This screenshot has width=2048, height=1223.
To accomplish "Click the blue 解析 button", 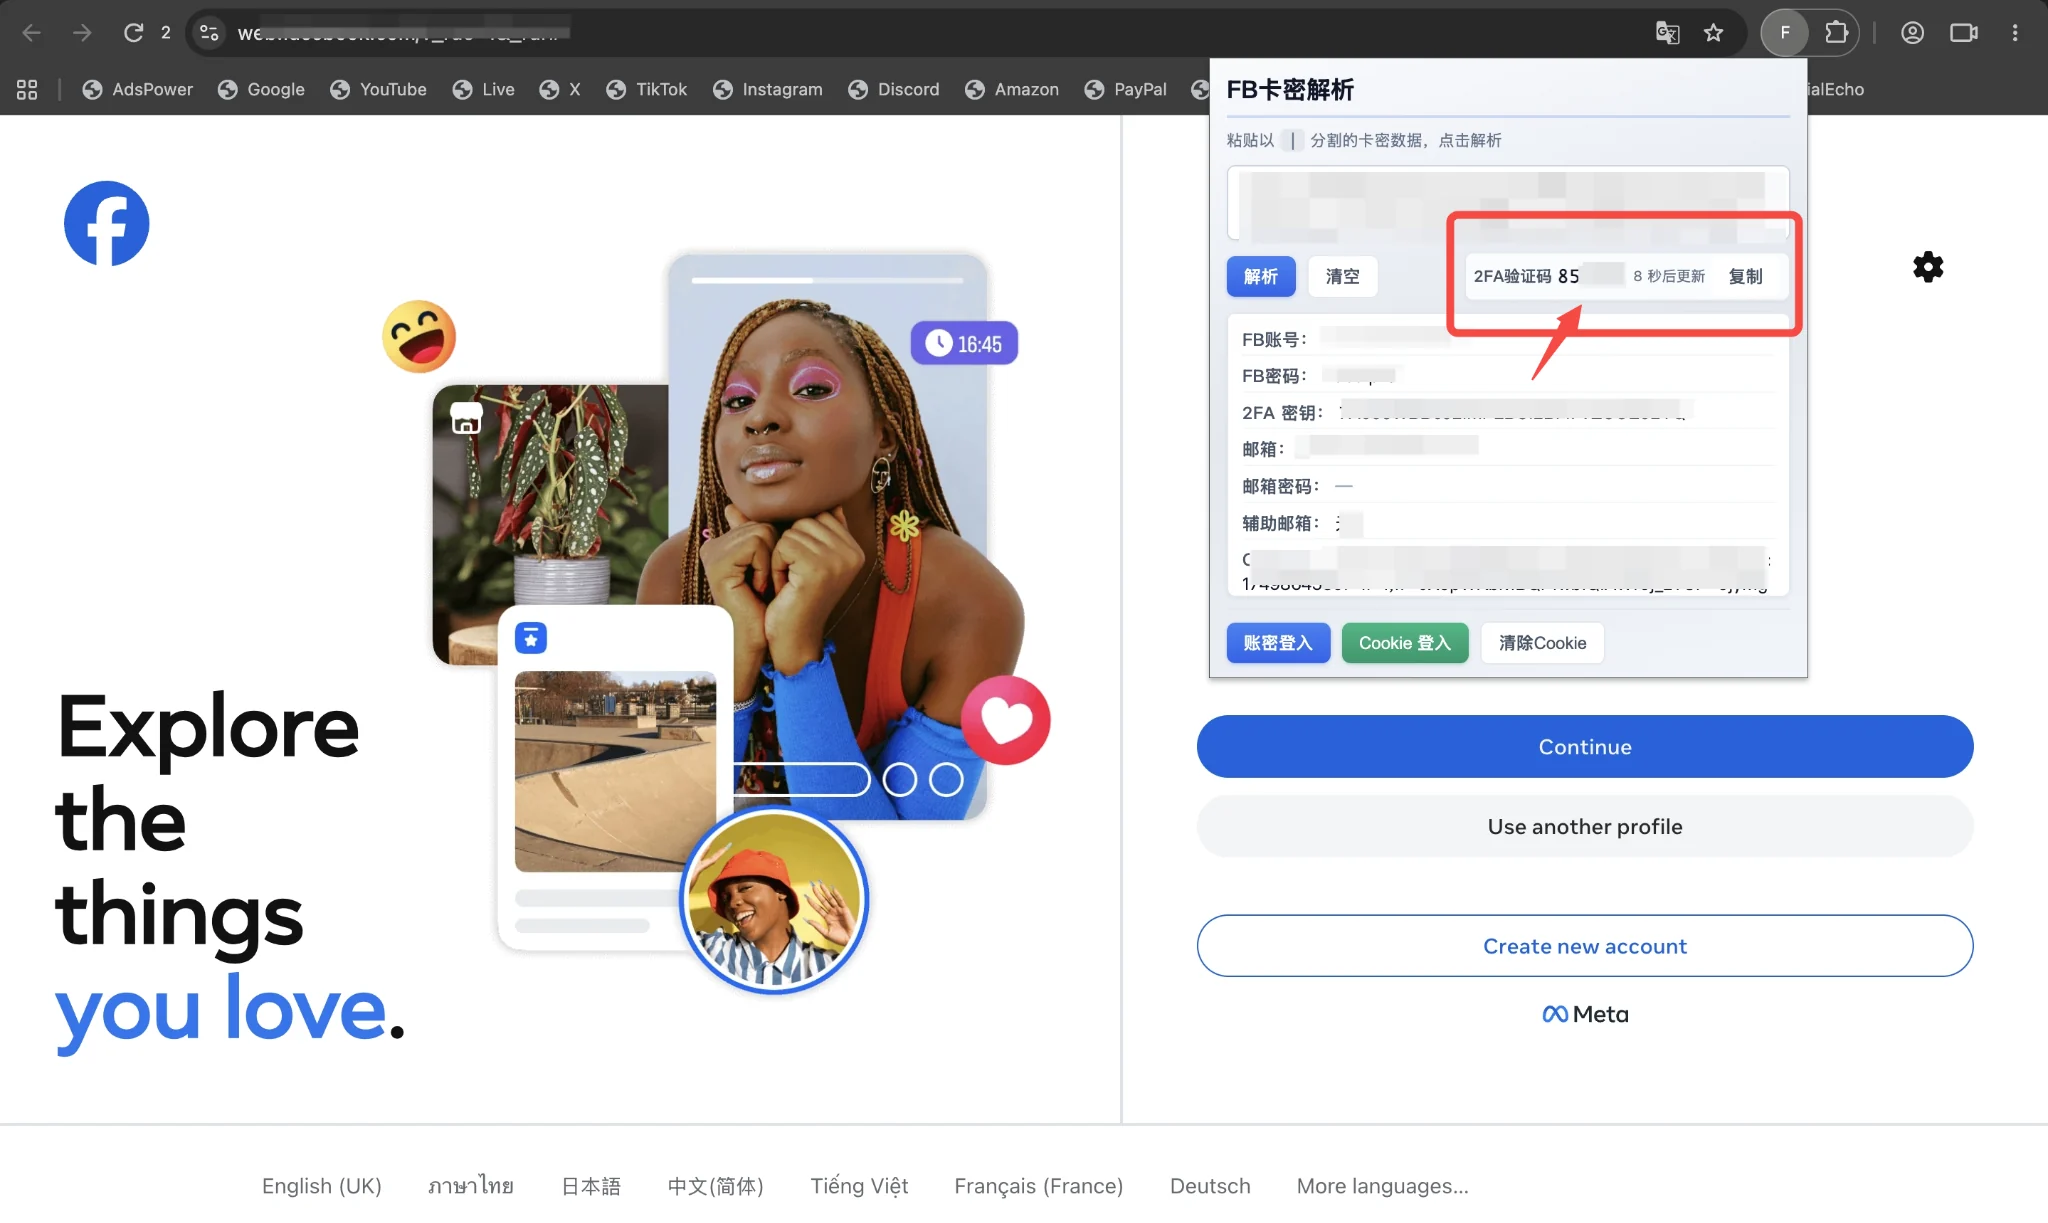I will [x=1261, y=276].
